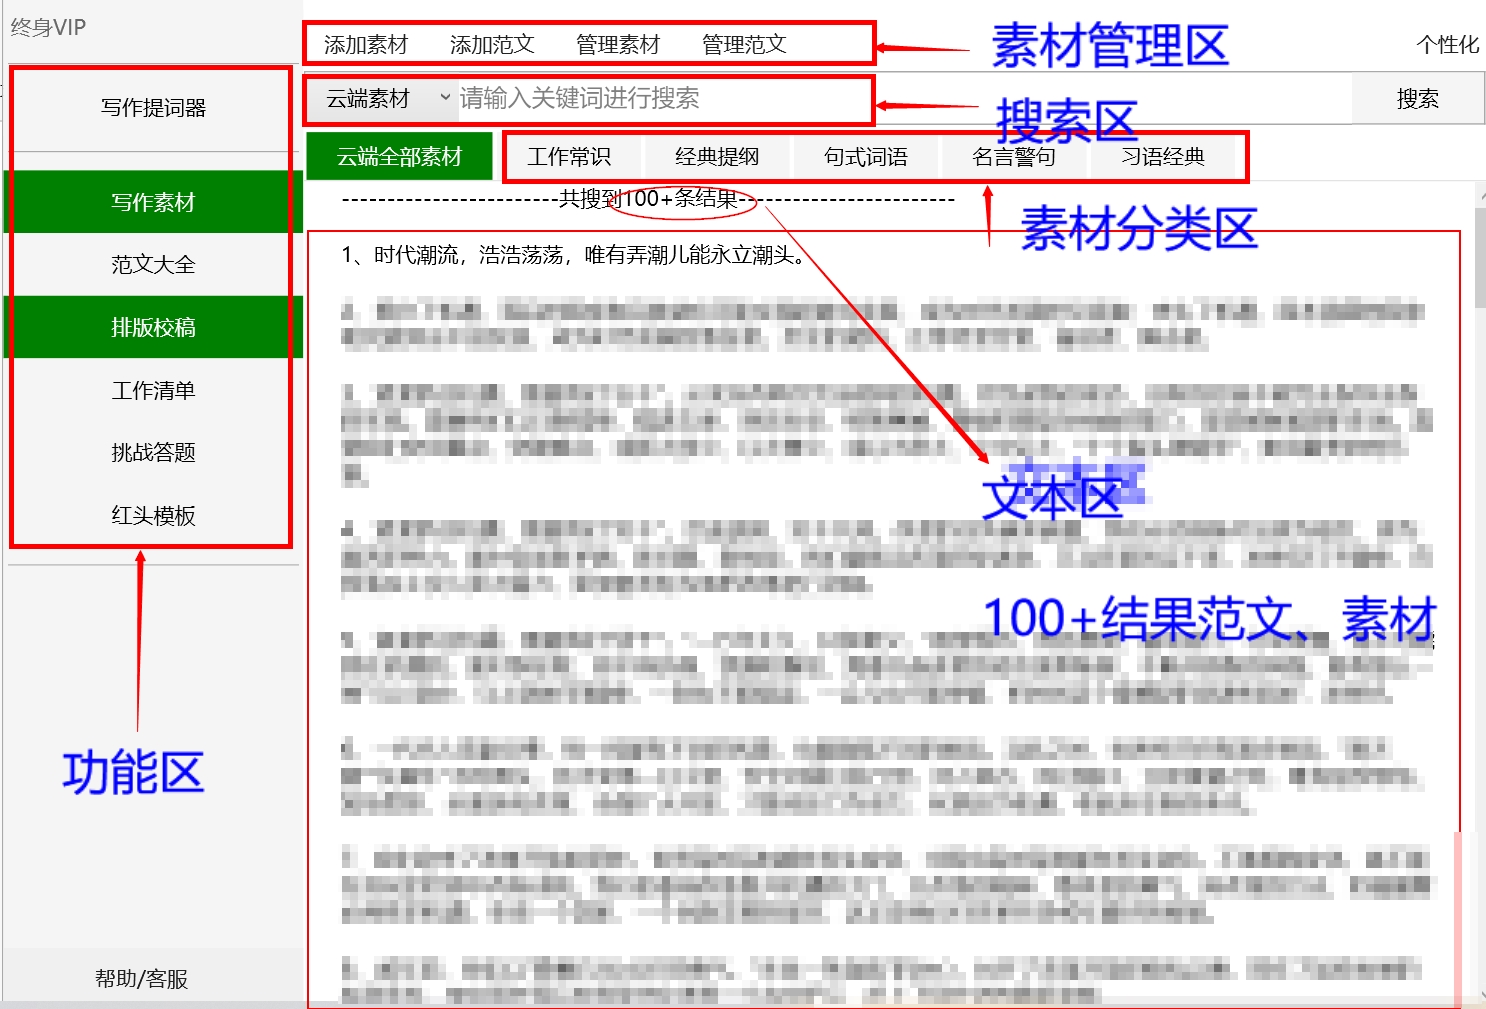Open 范文大全 in the sidebar

click(150, 264)
